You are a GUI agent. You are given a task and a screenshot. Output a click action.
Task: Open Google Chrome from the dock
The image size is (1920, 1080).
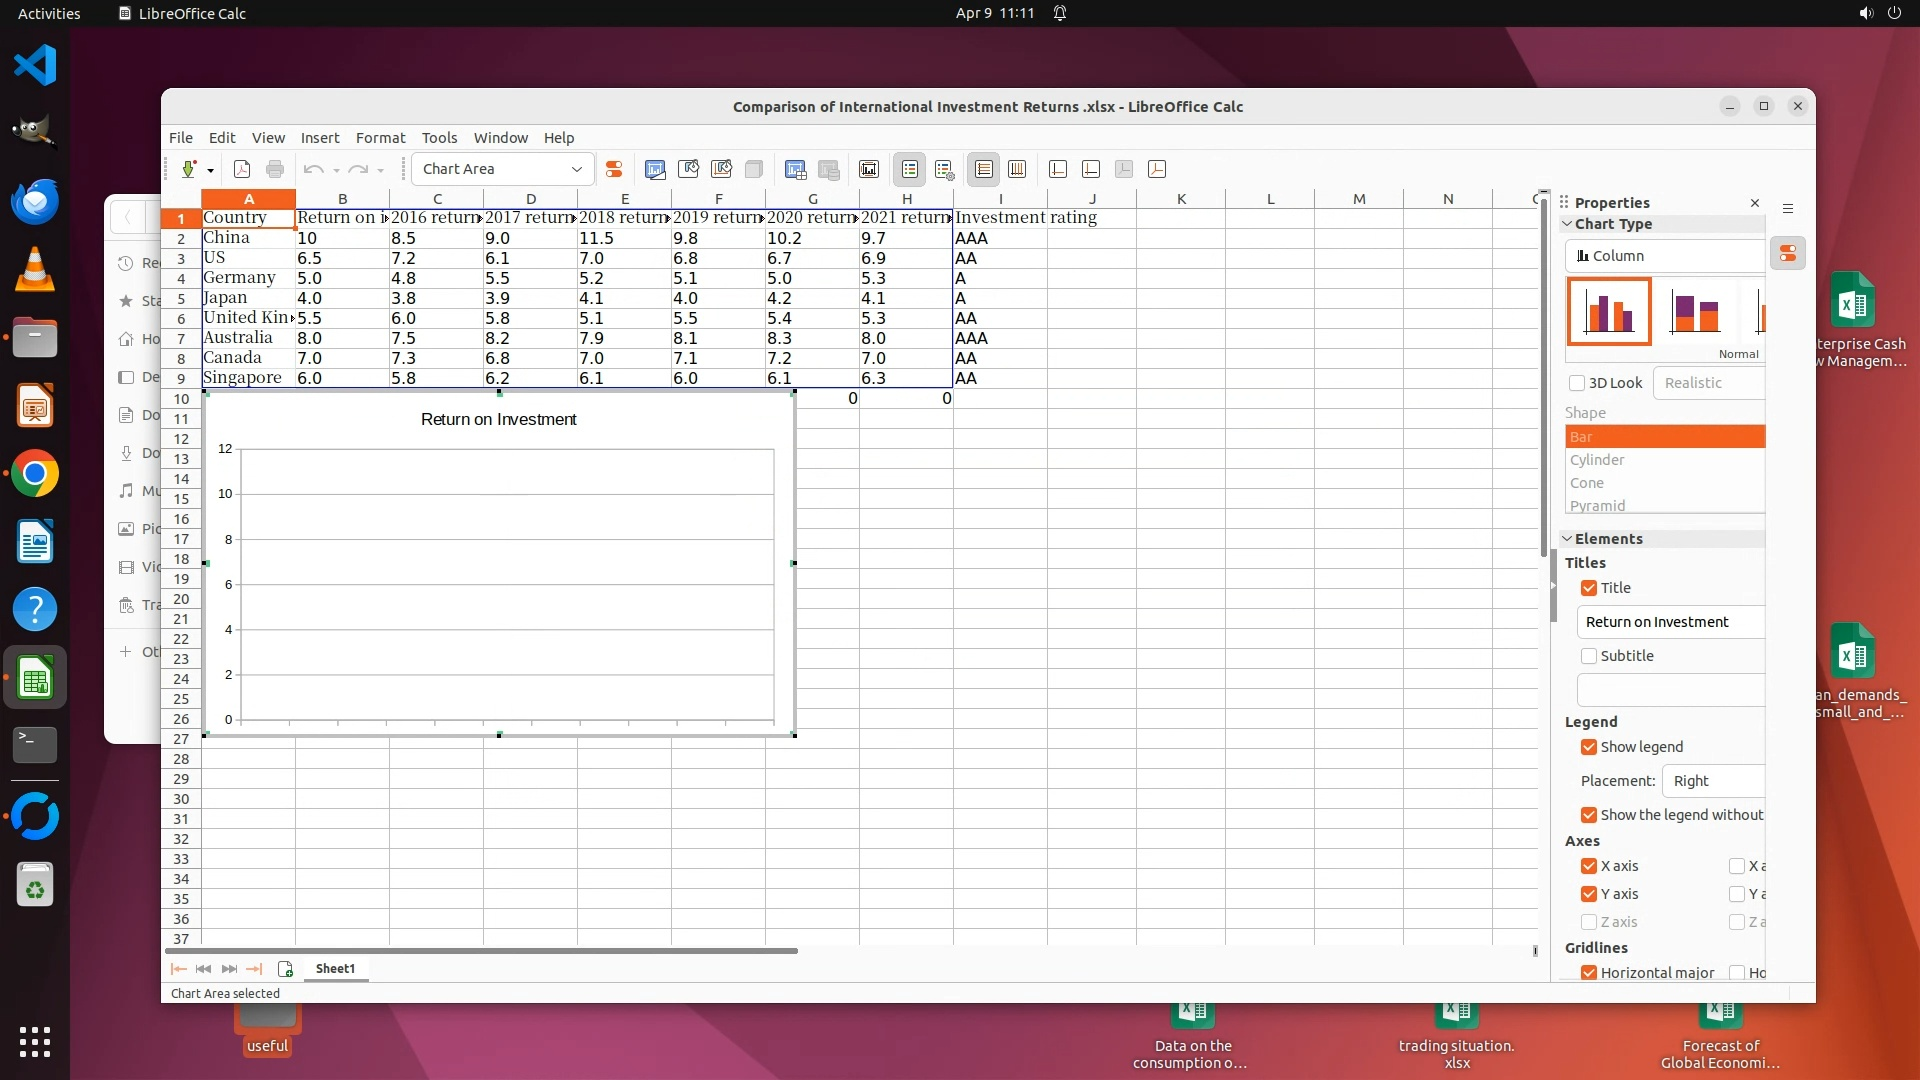[x=35, y=473]
